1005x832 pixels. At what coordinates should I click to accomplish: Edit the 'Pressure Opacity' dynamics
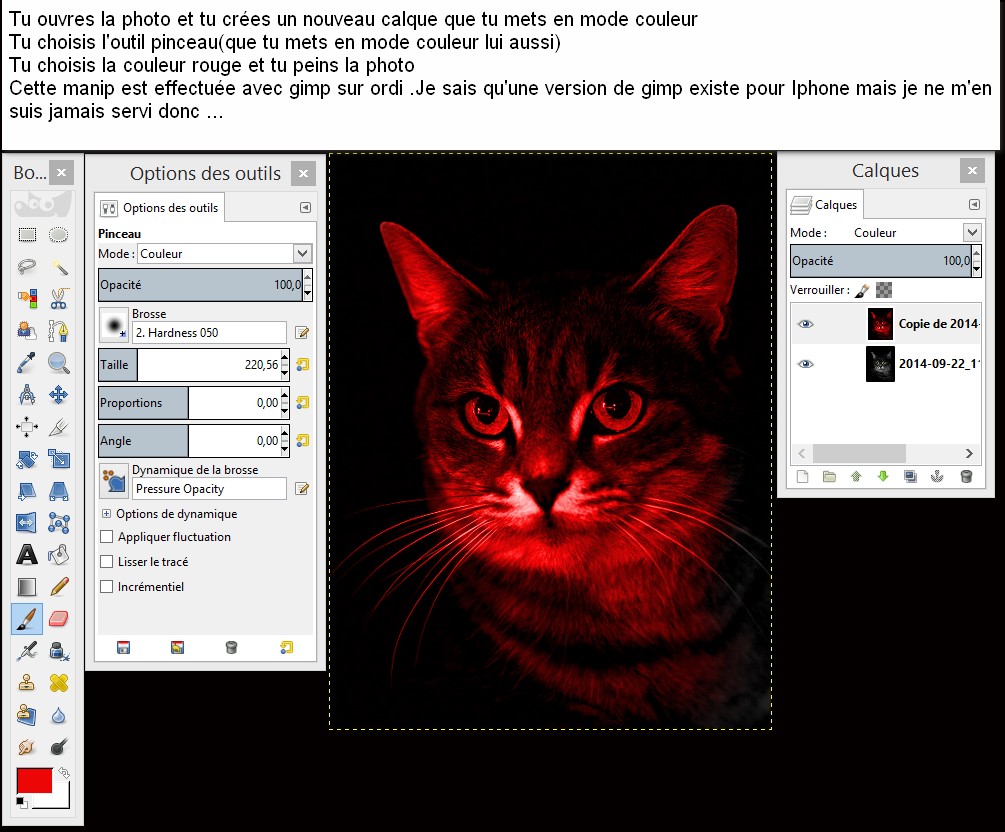point(302,489)
